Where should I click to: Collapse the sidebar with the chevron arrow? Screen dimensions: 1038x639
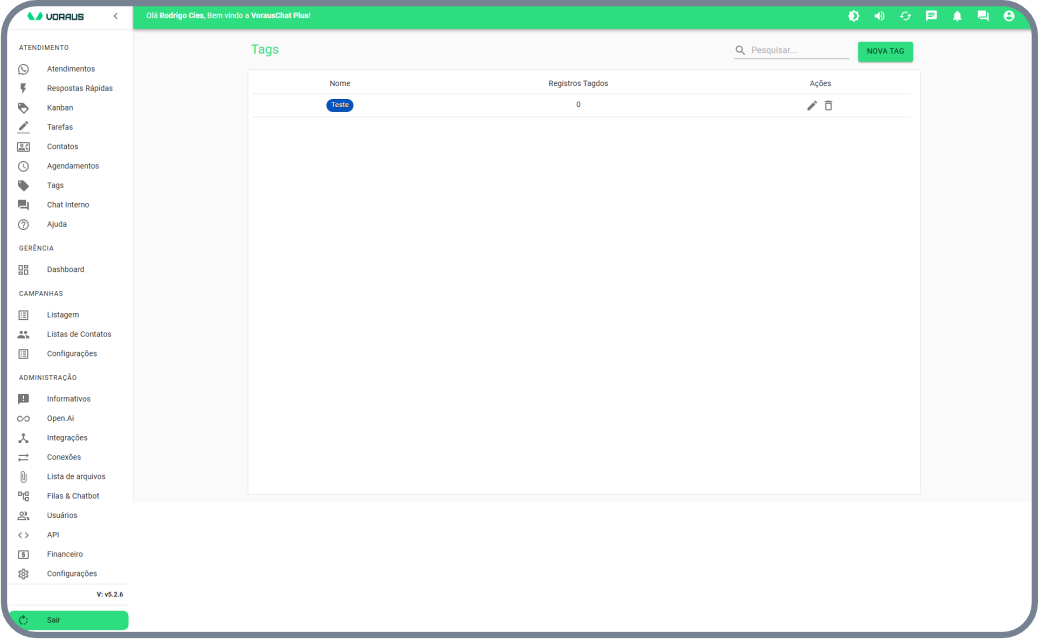[x=115, y=16]
